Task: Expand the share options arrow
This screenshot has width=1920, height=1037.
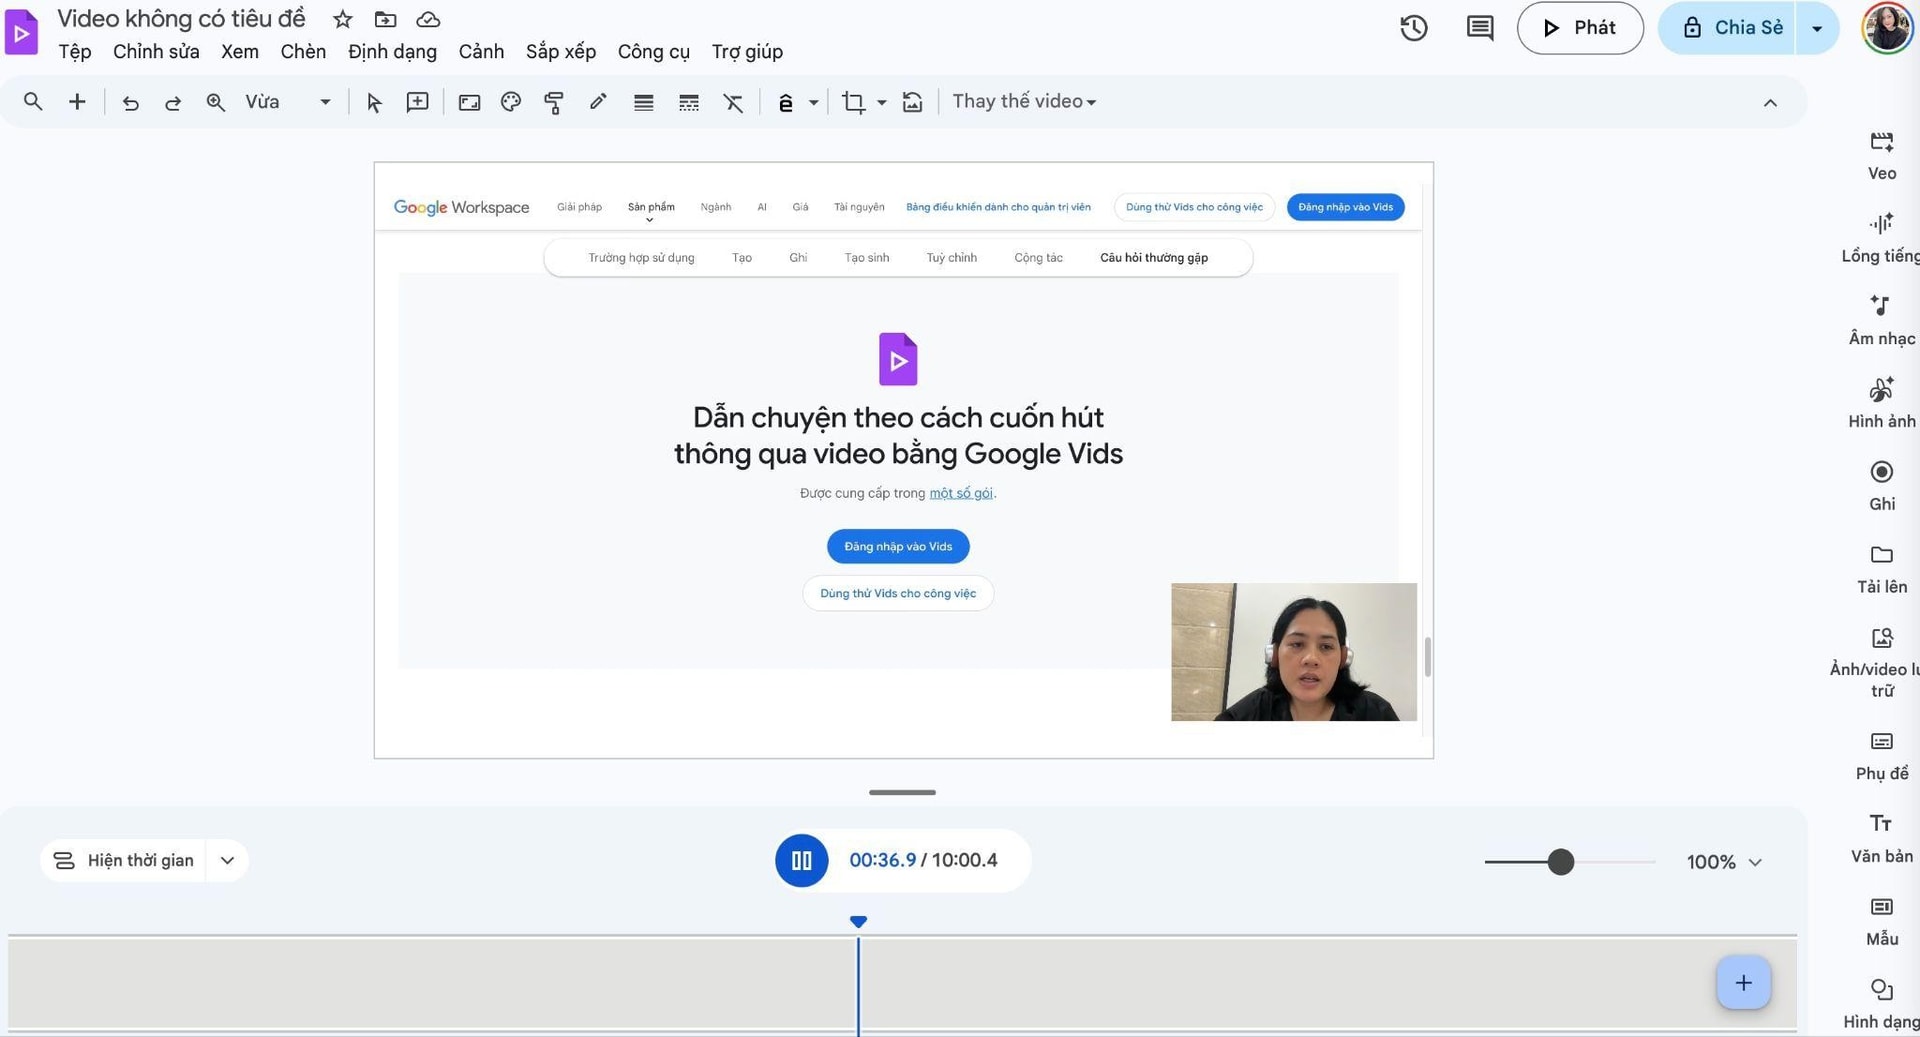Action: coord(1818,28)
